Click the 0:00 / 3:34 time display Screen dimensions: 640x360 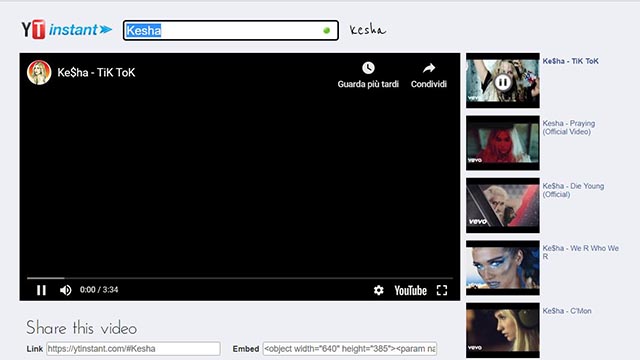click(x=99, y=290)
